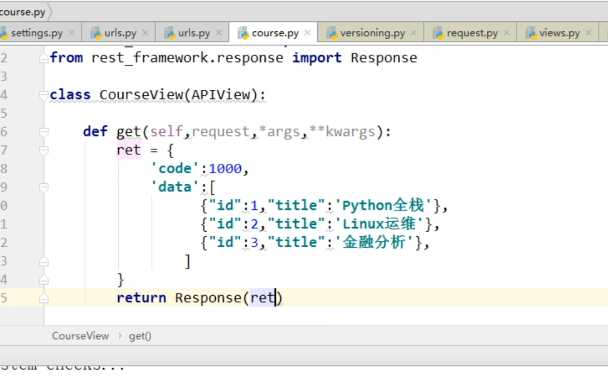Viewport: 608px width, 382px height.
Task: Click the CourseView class name in code
Action: point(142,95)
